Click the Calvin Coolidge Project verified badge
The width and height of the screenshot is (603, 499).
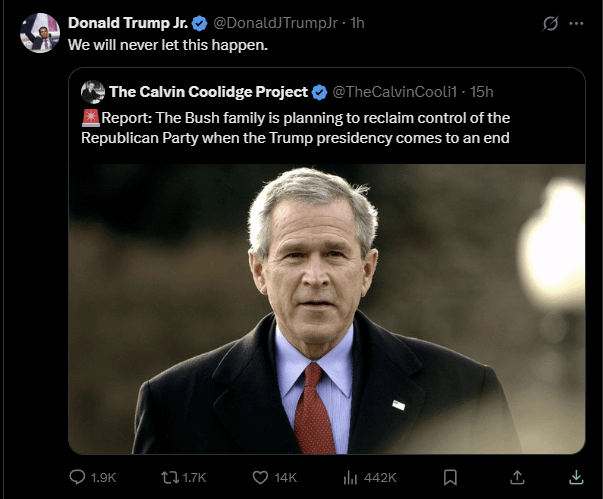point(319,92)
